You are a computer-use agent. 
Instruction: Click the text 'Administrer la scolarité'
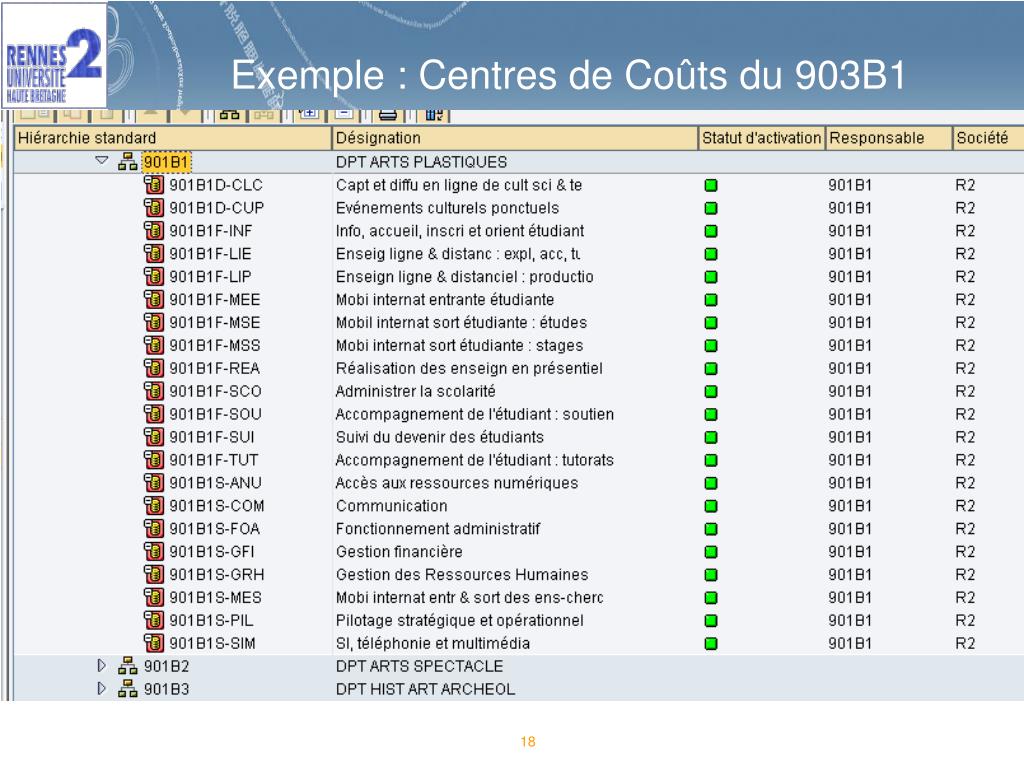coord(415,391)
